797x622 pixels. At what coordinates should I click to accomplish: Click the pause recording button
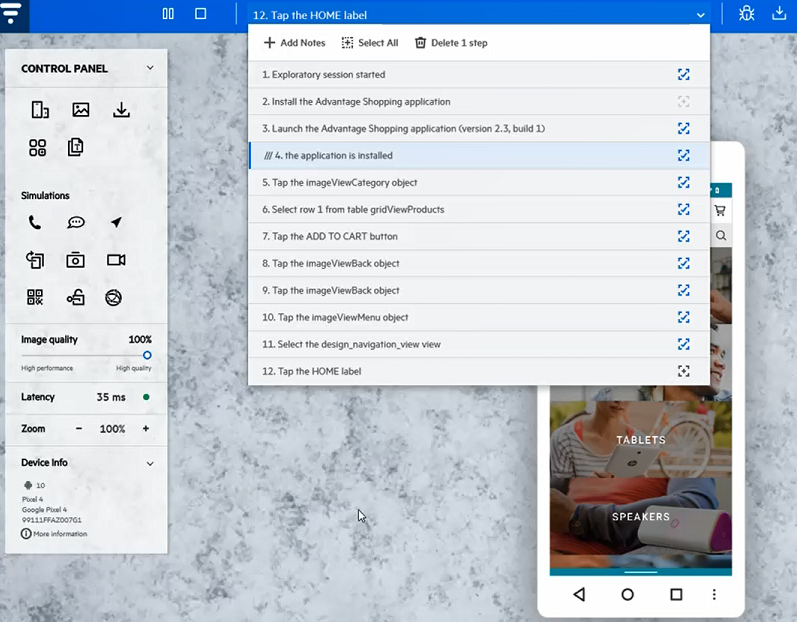(168, 14)
